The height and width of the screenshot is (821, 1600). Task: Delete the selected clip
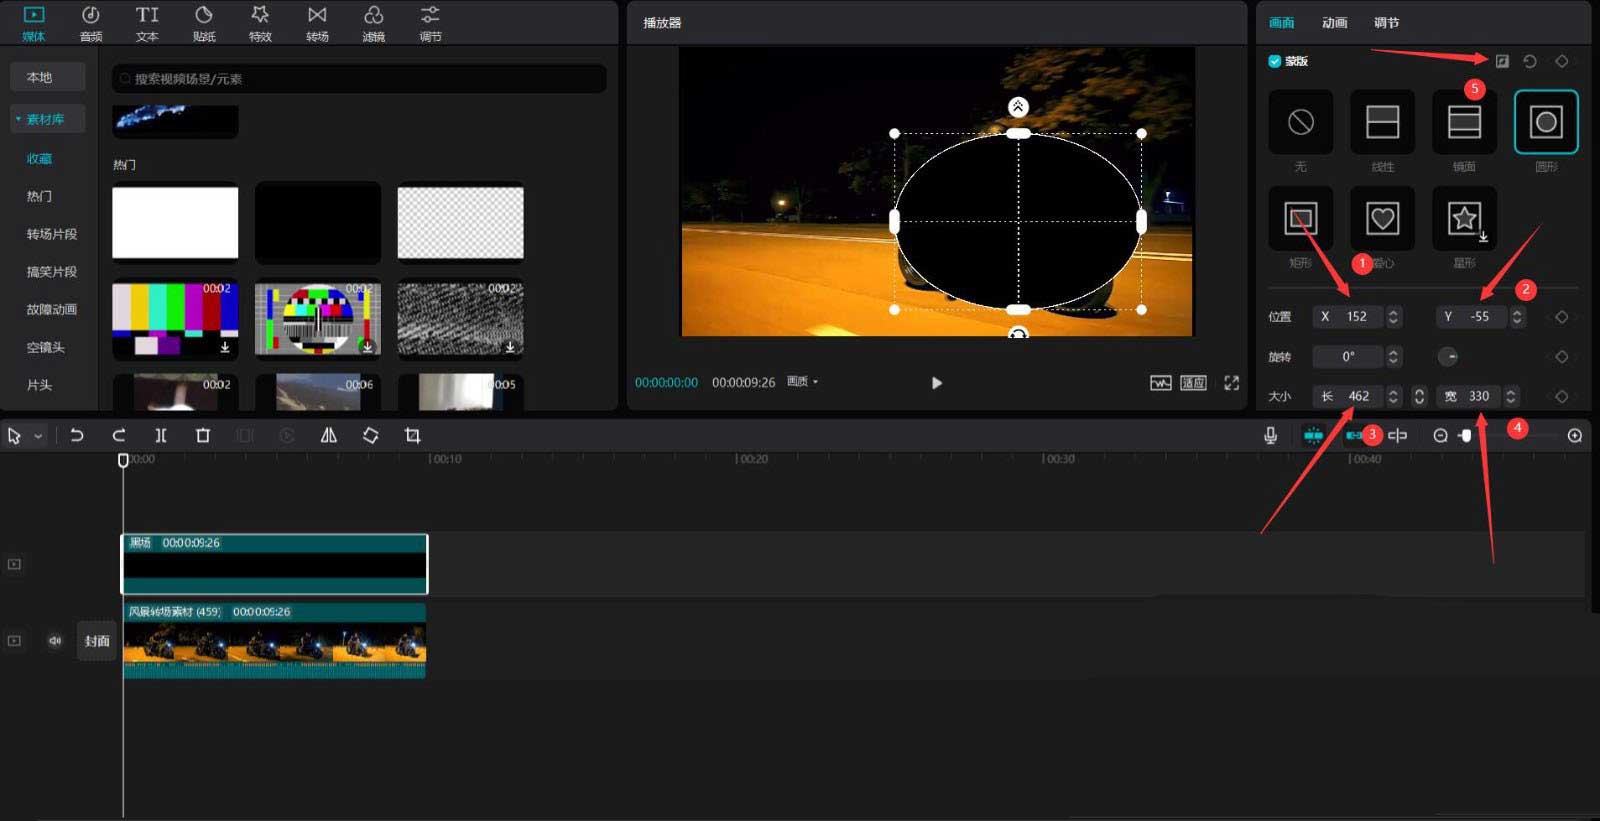[203, 436]
